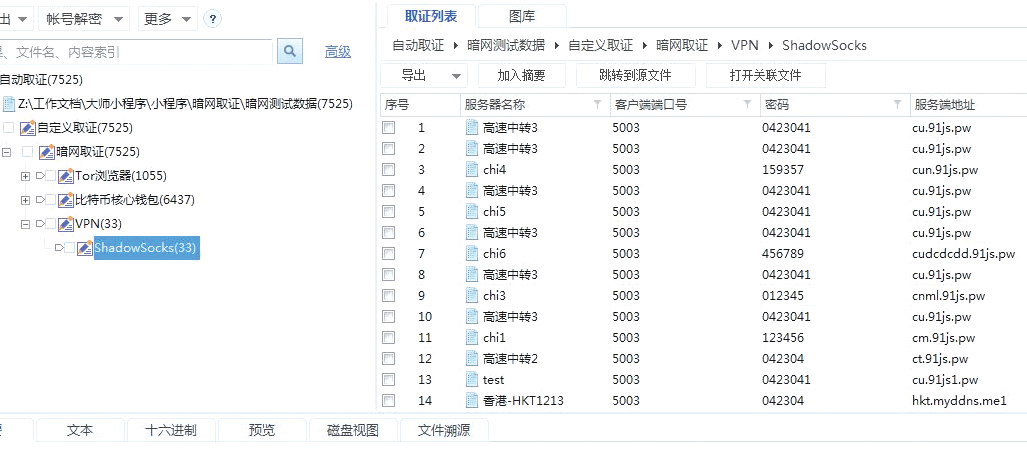The height and width of the screenshot is (454, 1027).
Task: Check the 暗网取证 tree checkbox
Action: [x=28, y=152]
